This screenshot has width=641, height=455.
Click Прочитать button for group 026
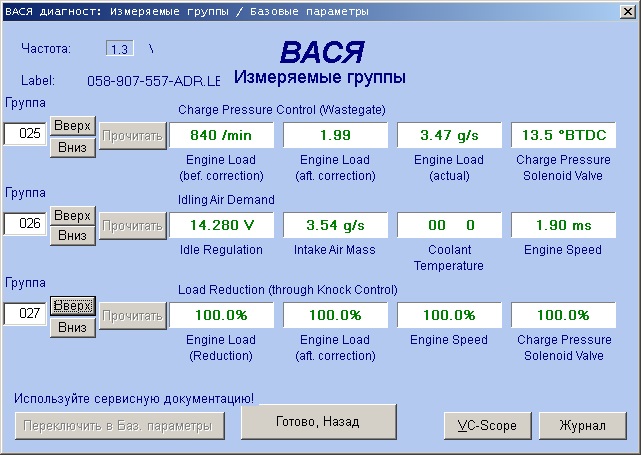click(133, 226)
